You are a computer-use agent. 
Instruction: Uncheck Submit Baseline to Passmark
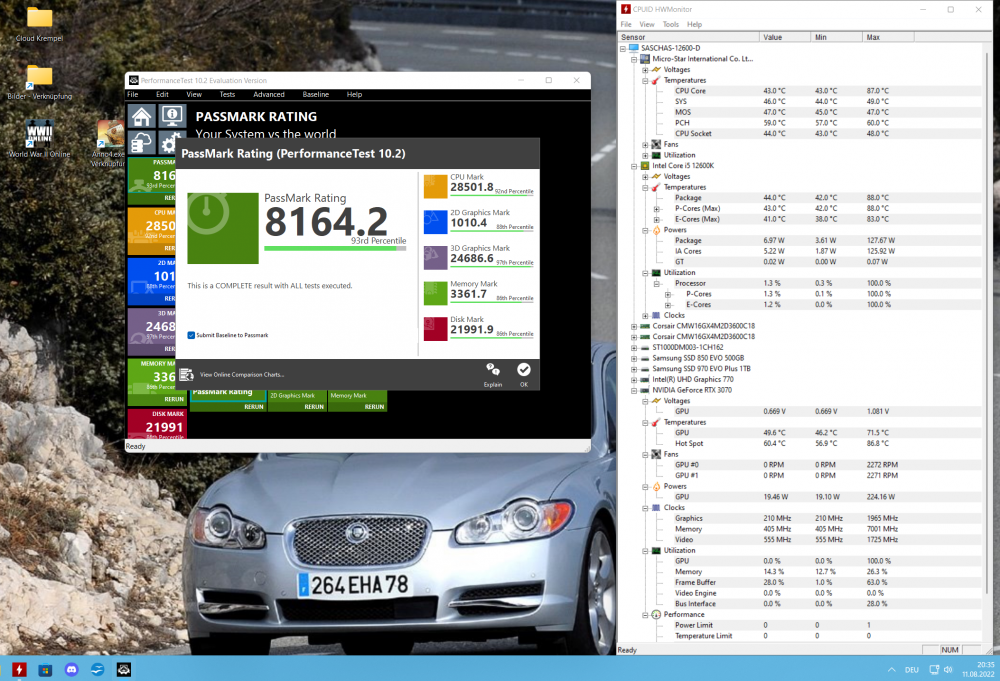tap(191, 335)
